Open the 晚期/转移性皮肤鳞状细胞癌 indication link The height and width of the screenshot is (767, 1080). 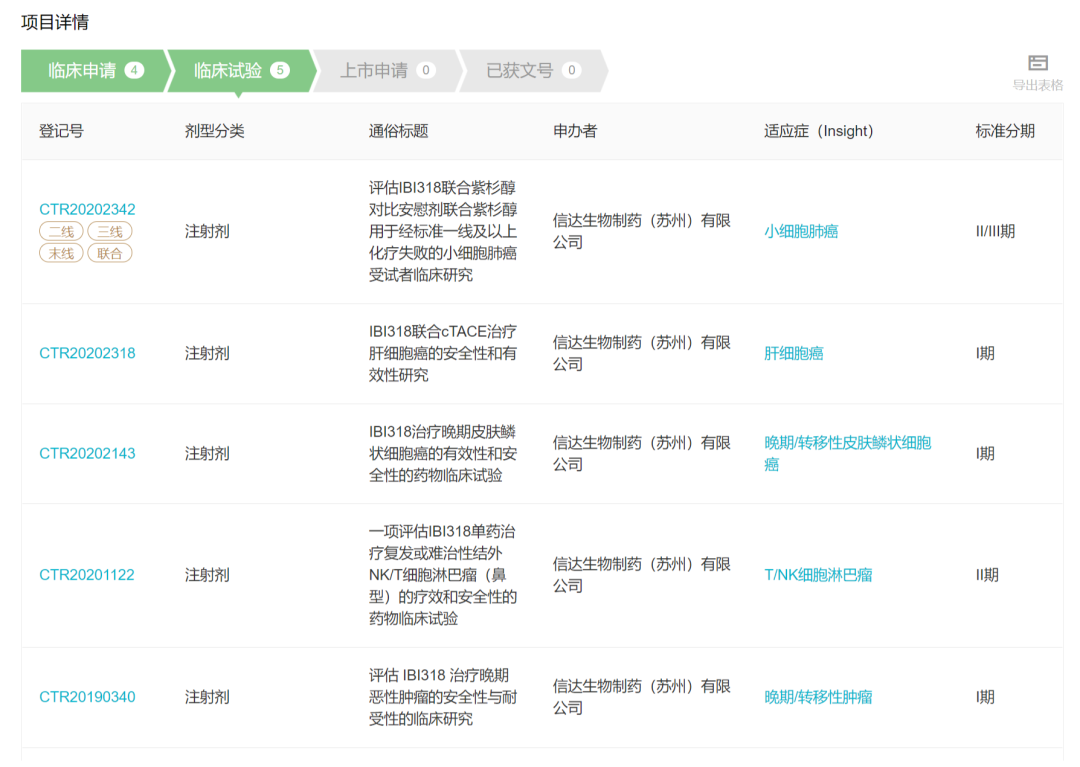pyautogui.click(x=847, y=454)
